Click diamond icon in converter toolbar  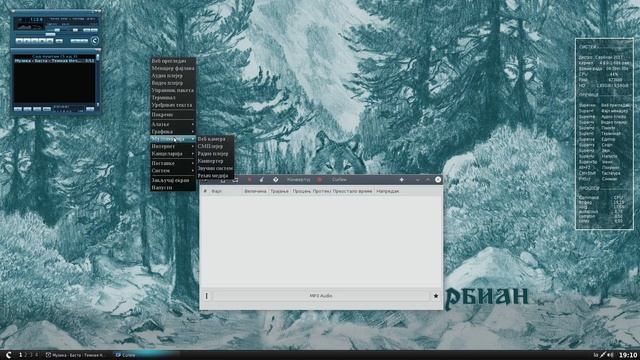pos(276,180)
